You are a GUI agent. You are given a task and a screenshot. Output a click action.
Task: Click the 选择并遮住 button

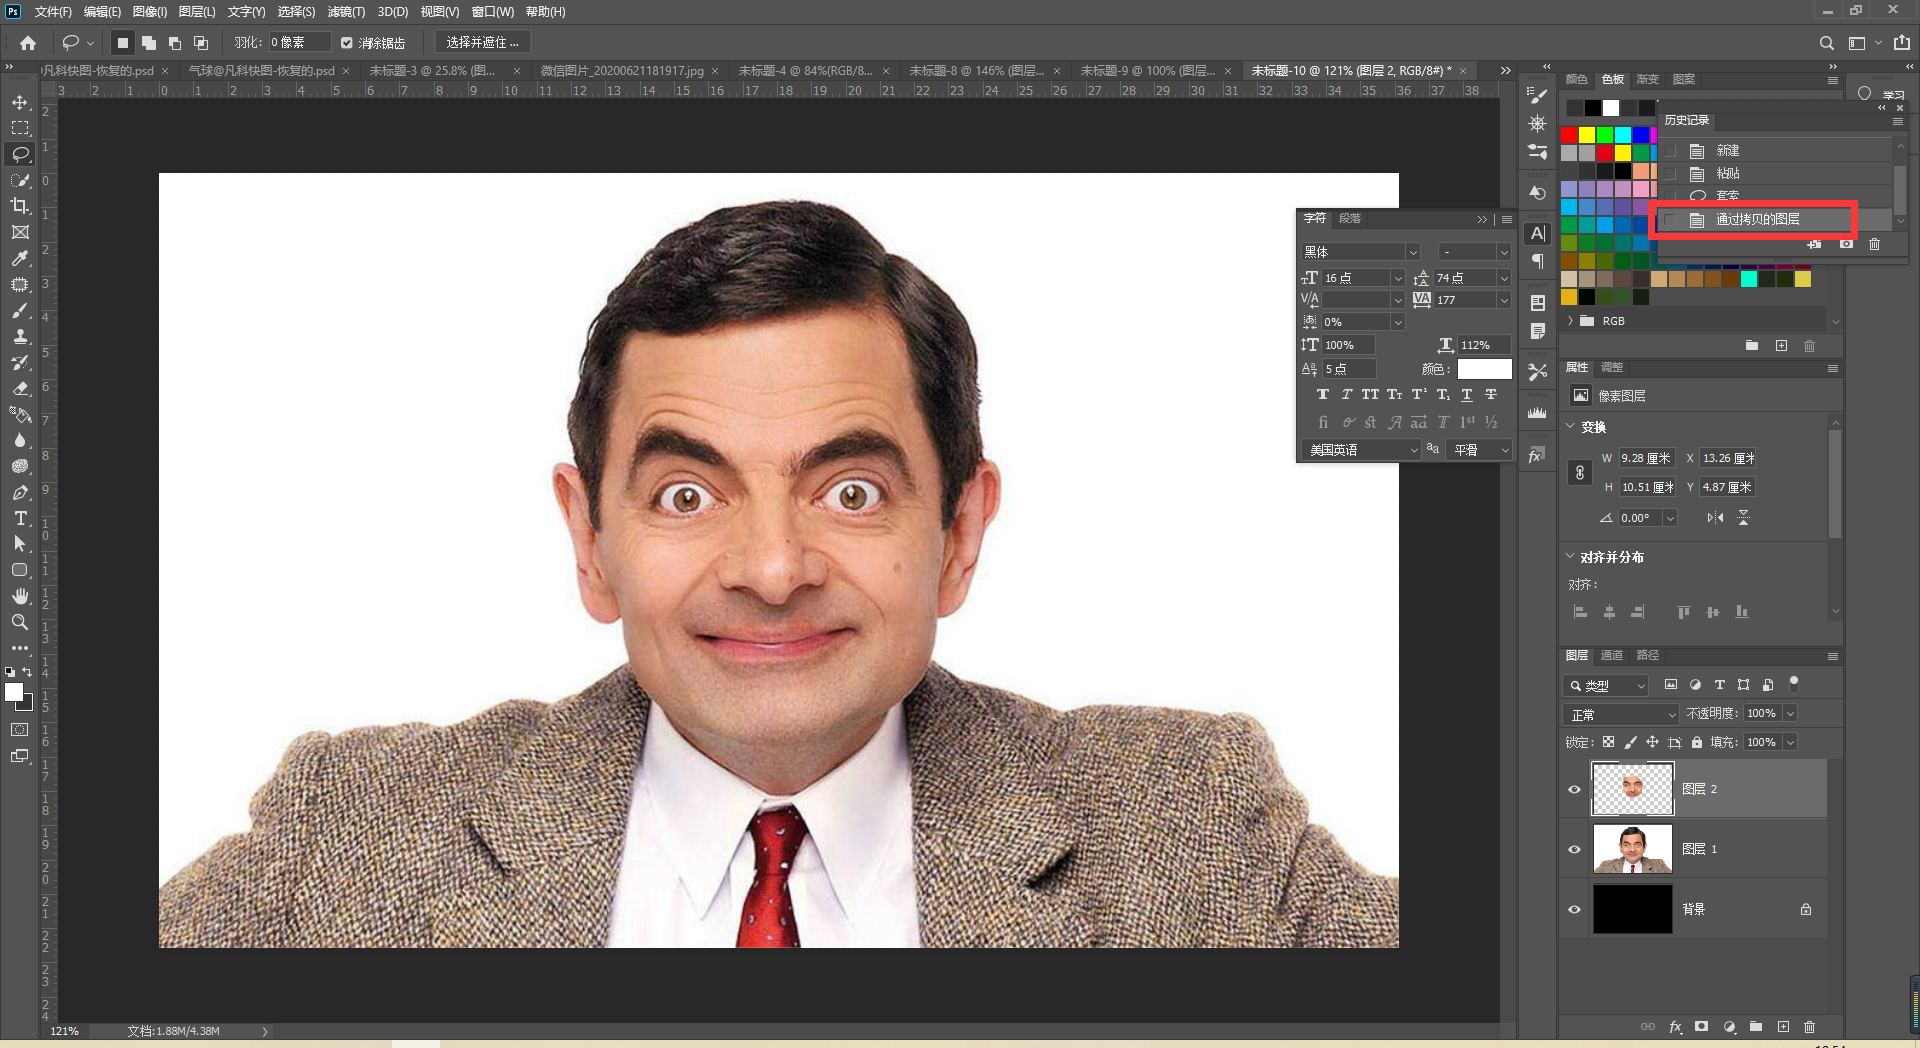pyautogui.click(x=483, y=43)
